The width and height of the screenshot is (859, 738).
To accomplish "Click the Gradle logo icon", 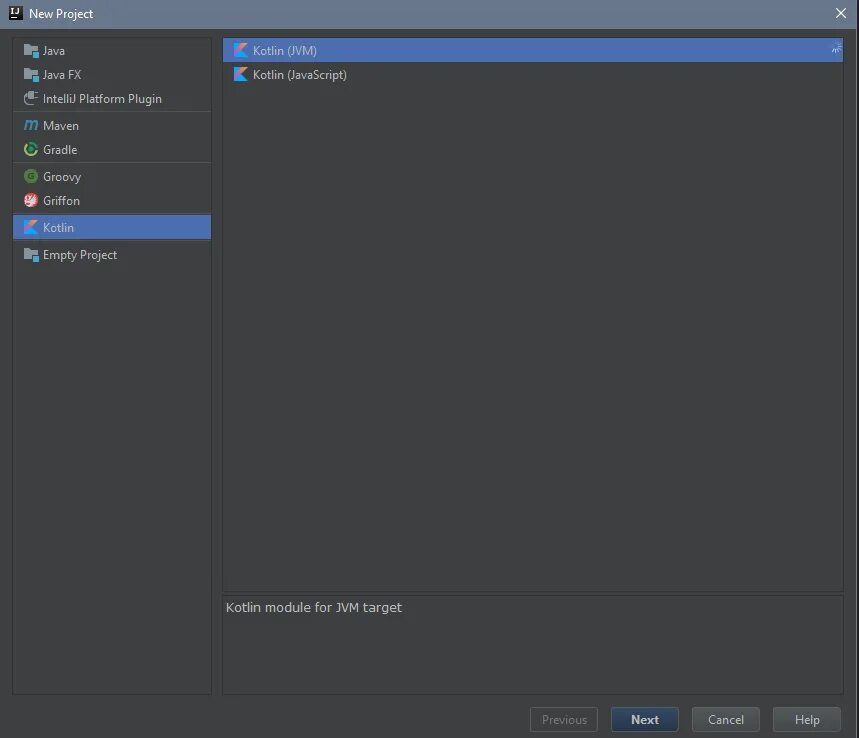I will coord(31,150).
